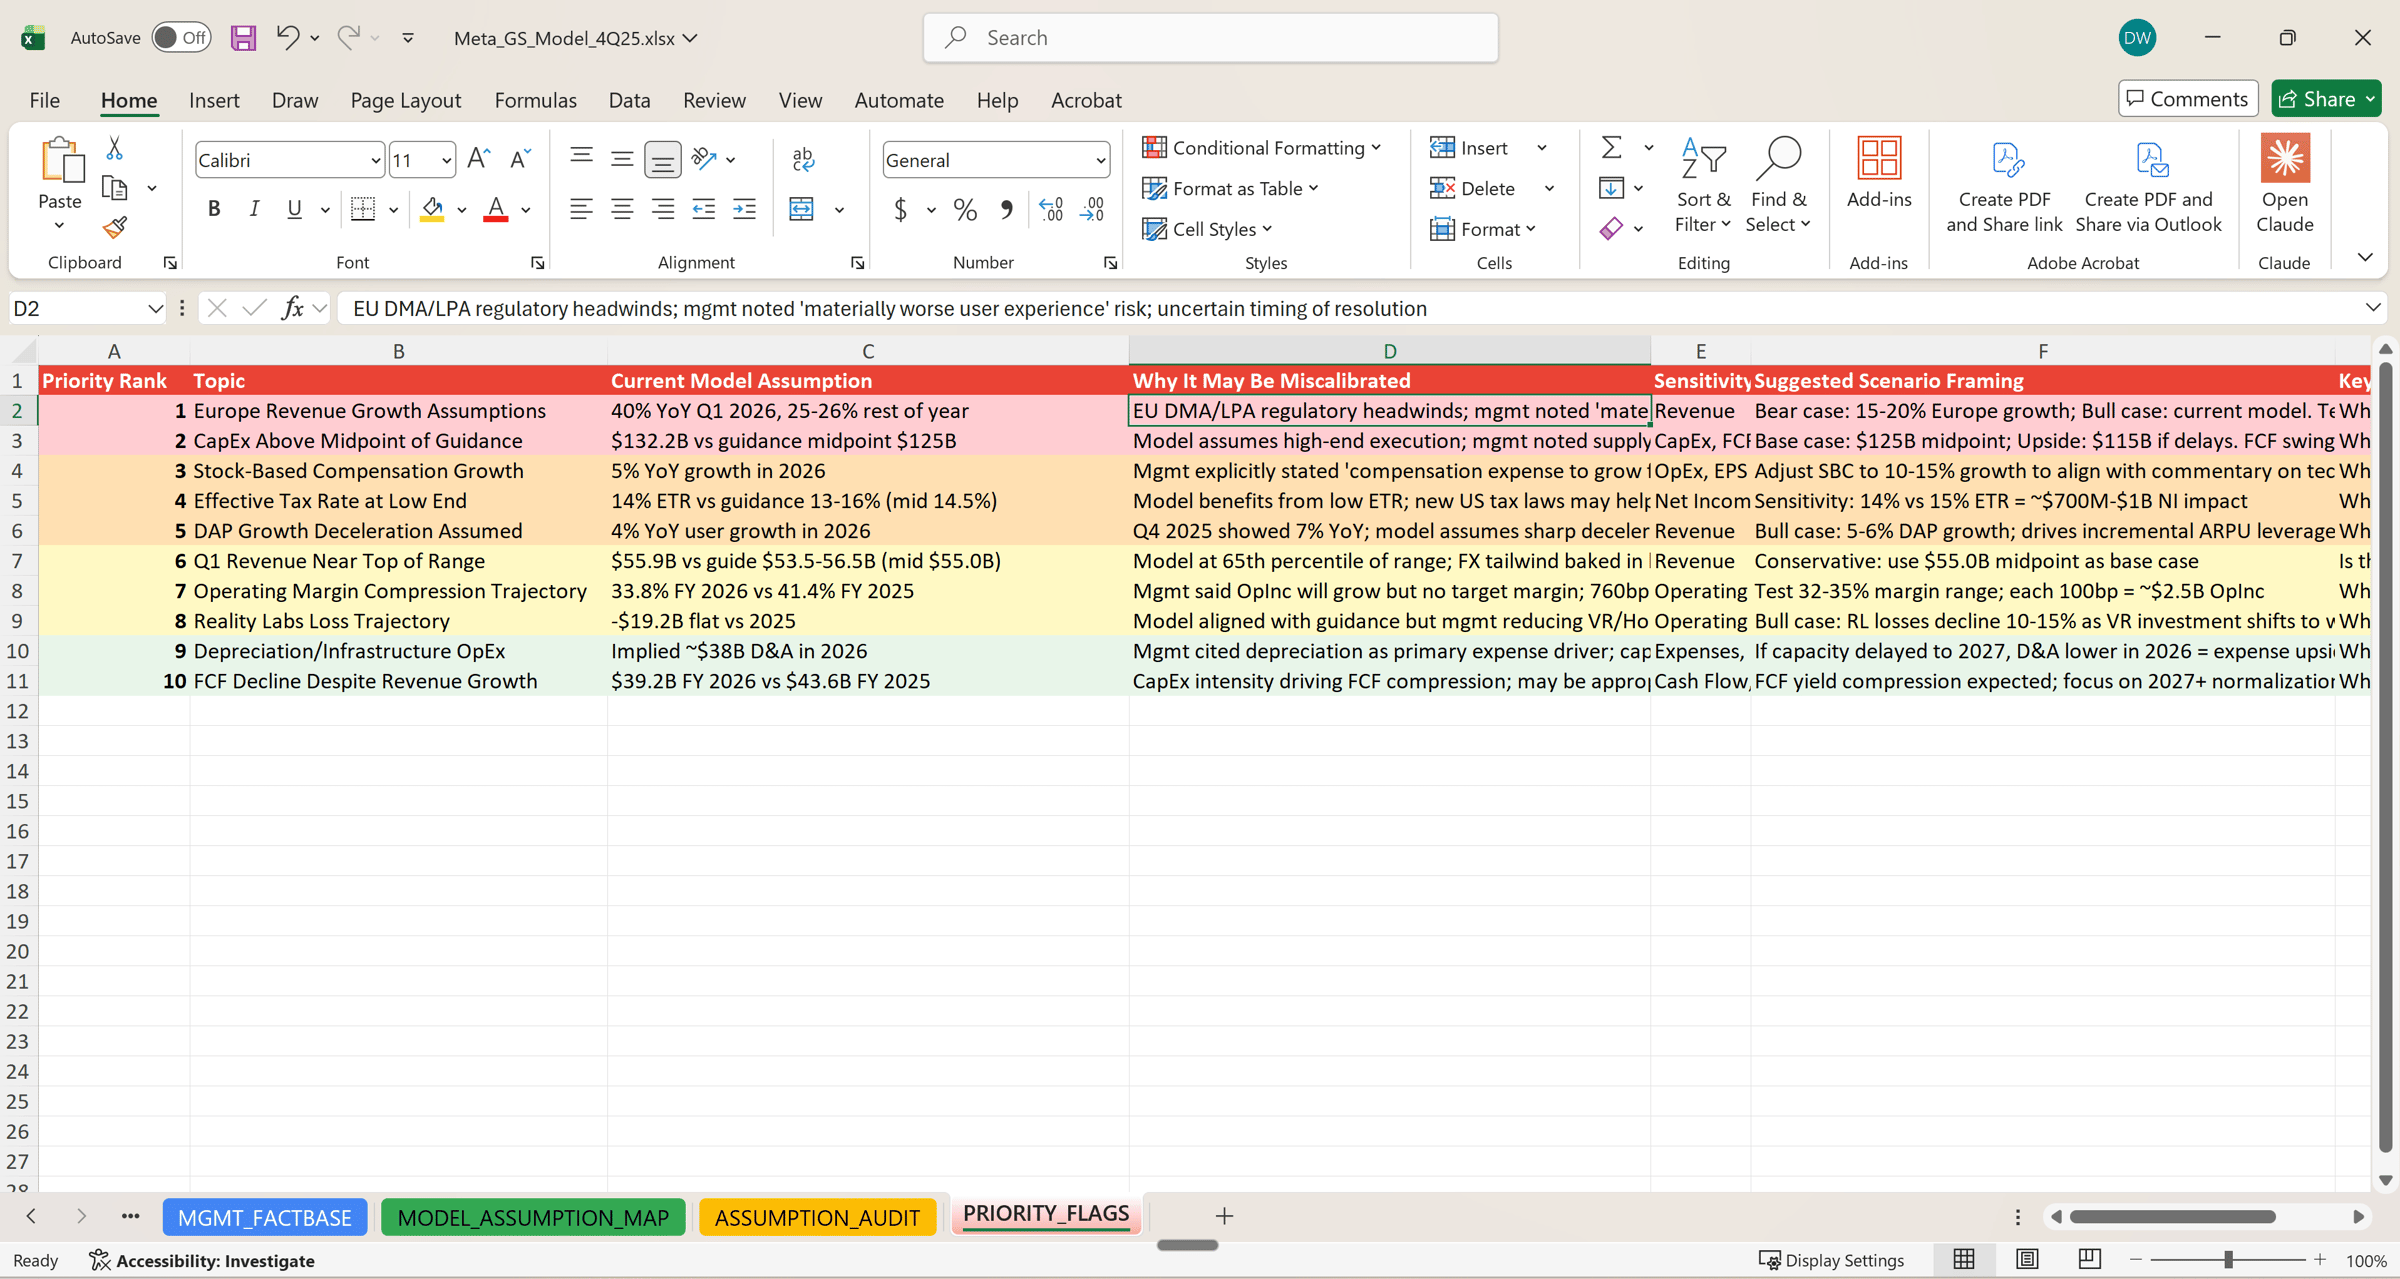This screenshot has width=2400, height=1279.
Task: Increase font size with the larger A icon
Action: (x=478, y=159)
